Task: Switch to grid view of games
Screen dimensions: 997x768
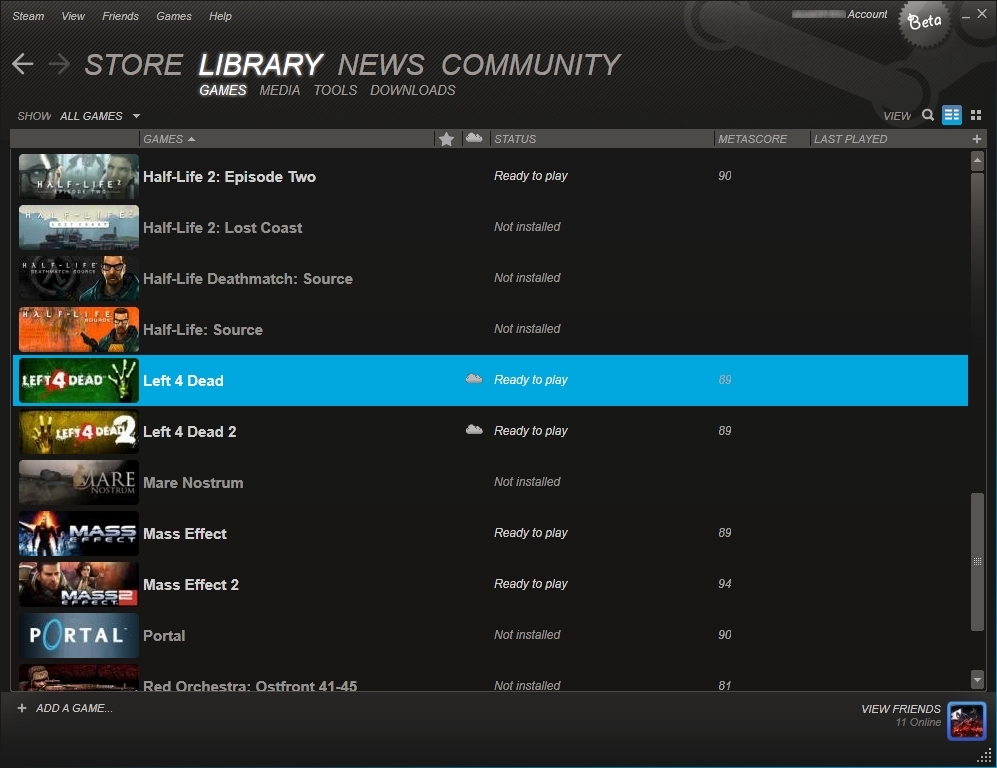Action: coord(975,115)
